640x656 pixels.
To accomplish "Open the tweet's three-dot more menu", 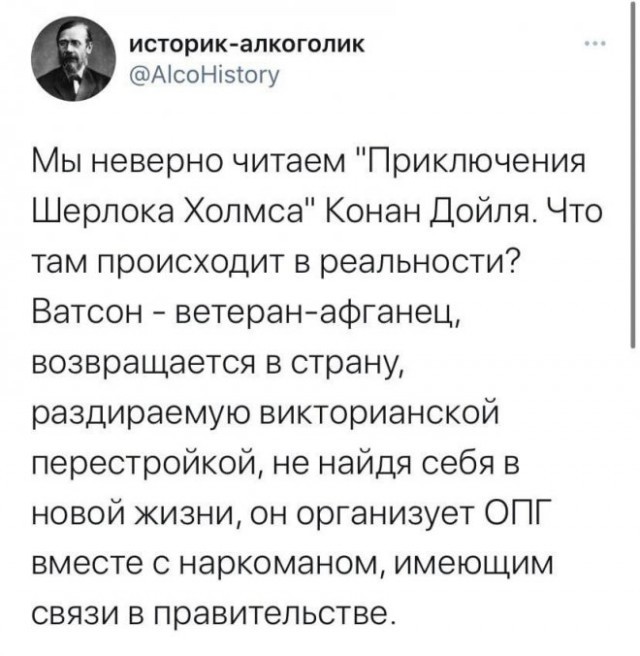I will coord(593,45).
